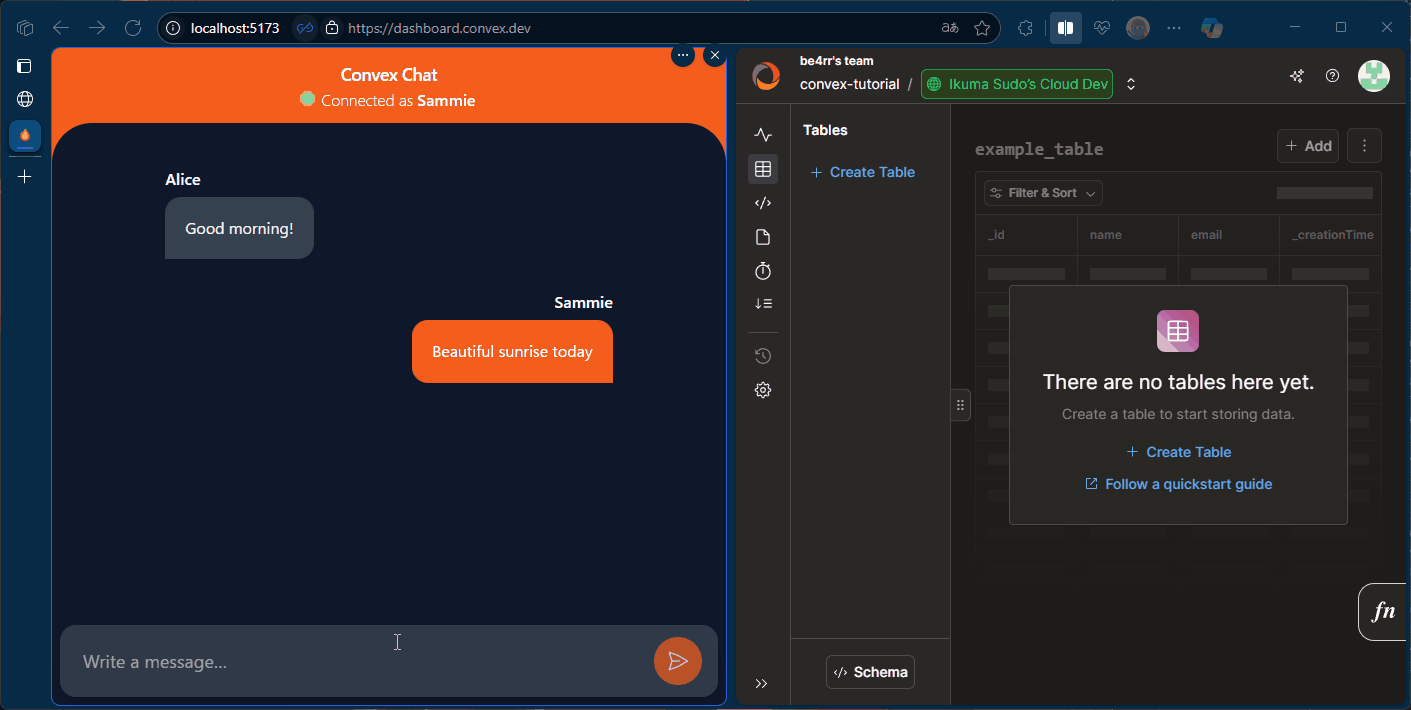Click the Beautiful sunrise today message bubble
This screenshot has height=710, width=1411.
tap(512, 351)
